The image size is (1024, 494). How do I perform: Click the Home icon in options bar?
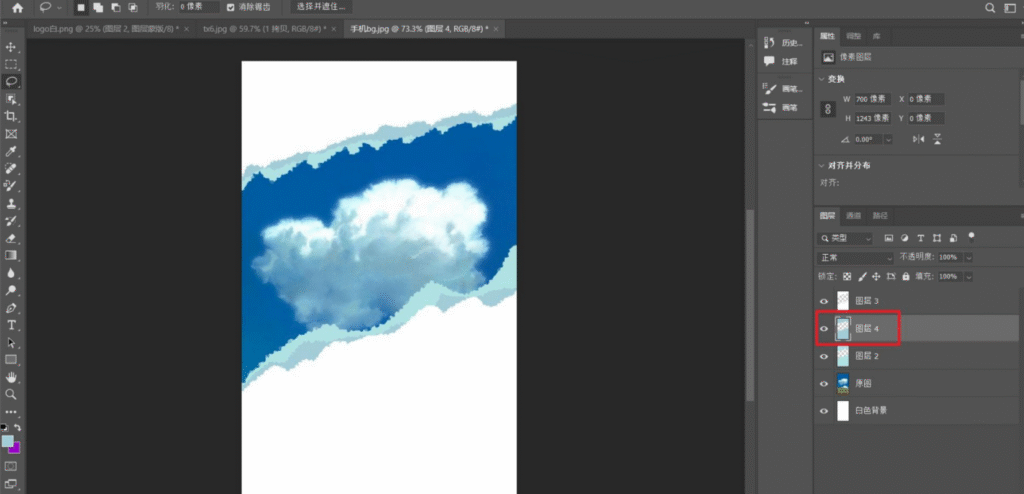point(18,8)
